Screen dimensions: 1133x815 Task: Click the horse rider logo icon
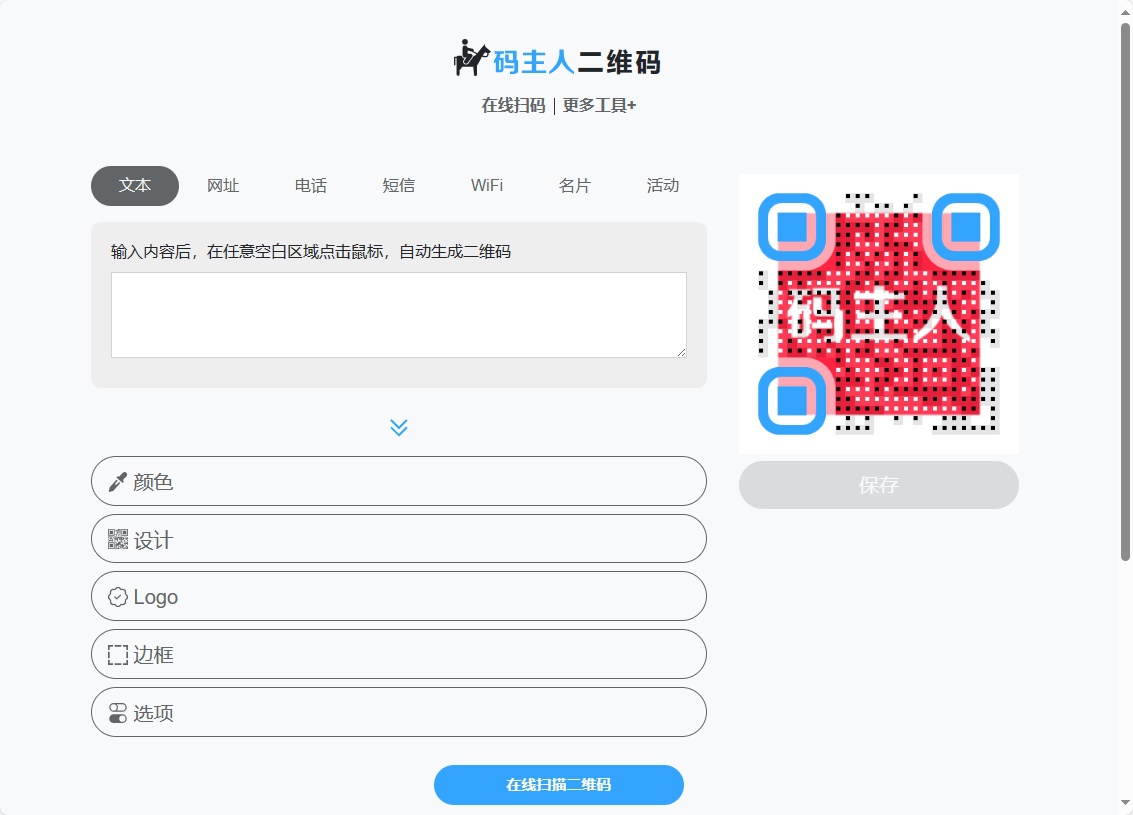tap(471, 58)
